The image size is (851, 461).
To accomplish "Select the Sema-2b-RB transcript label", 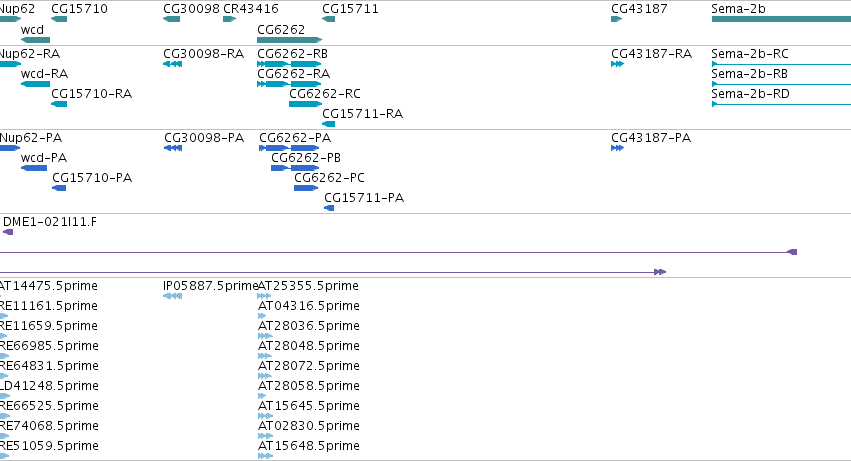I will pos(749,74).
